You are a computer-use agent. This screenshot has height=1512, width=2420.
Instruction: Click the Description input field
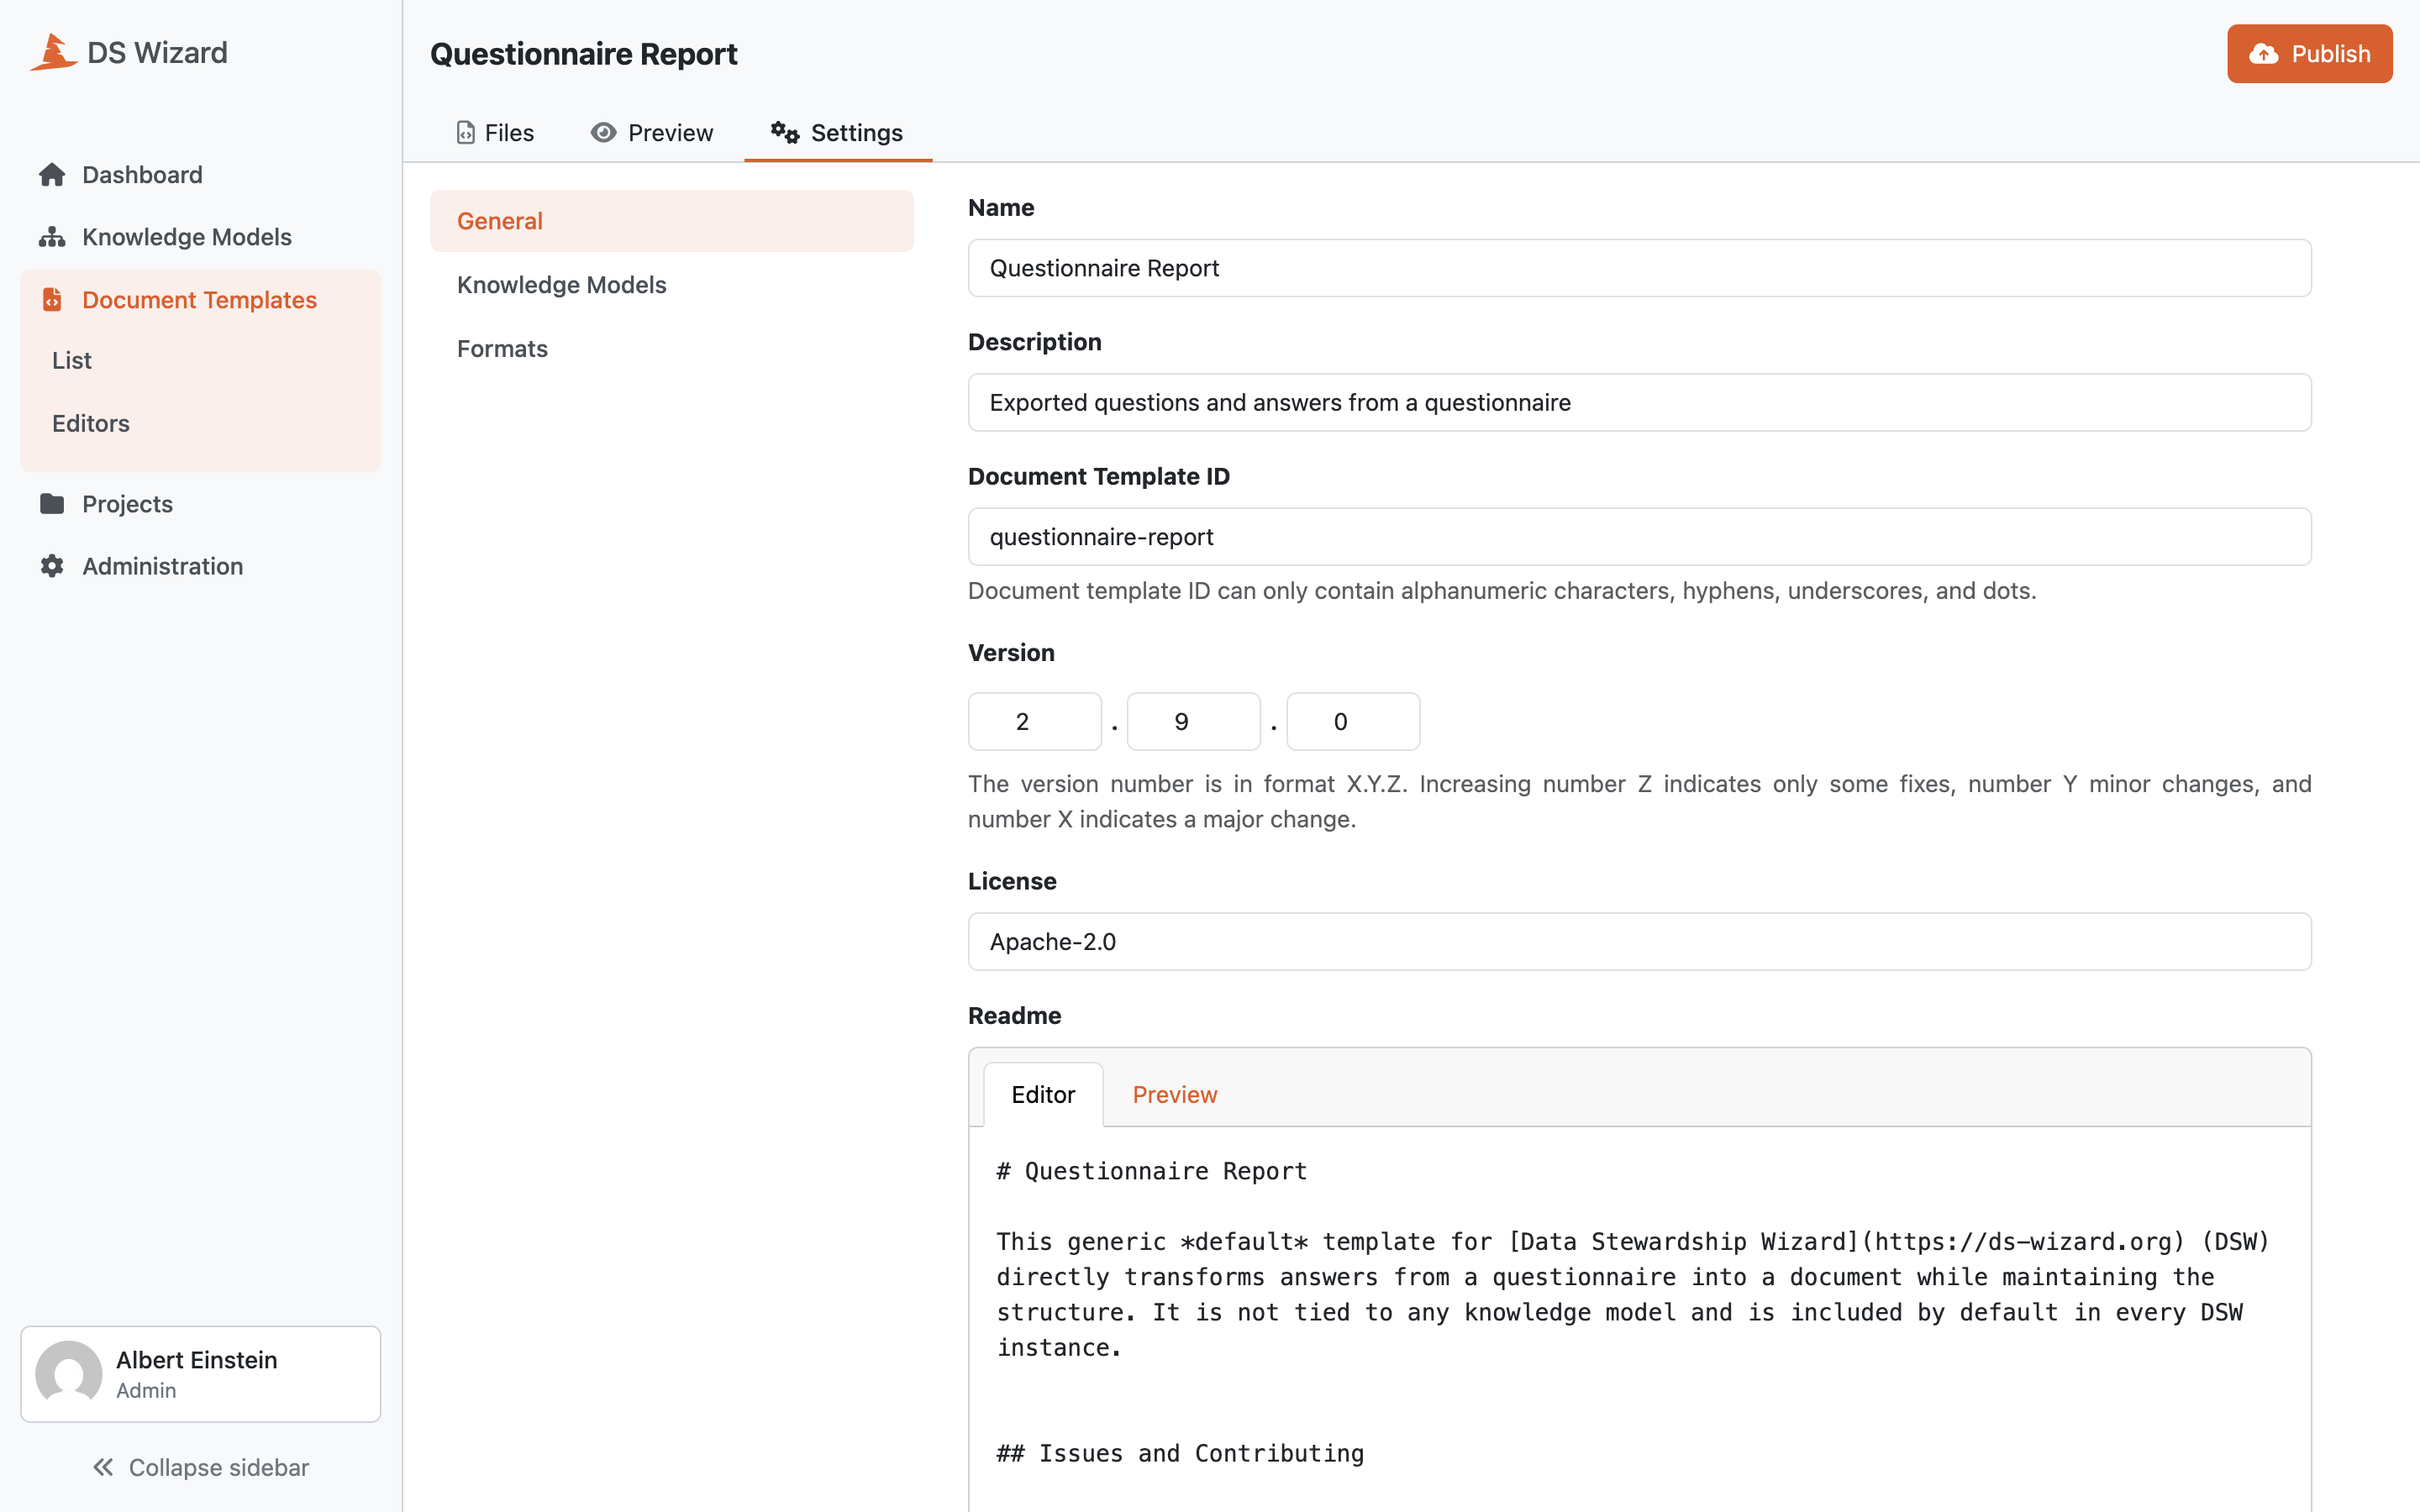coord(1639,402)
